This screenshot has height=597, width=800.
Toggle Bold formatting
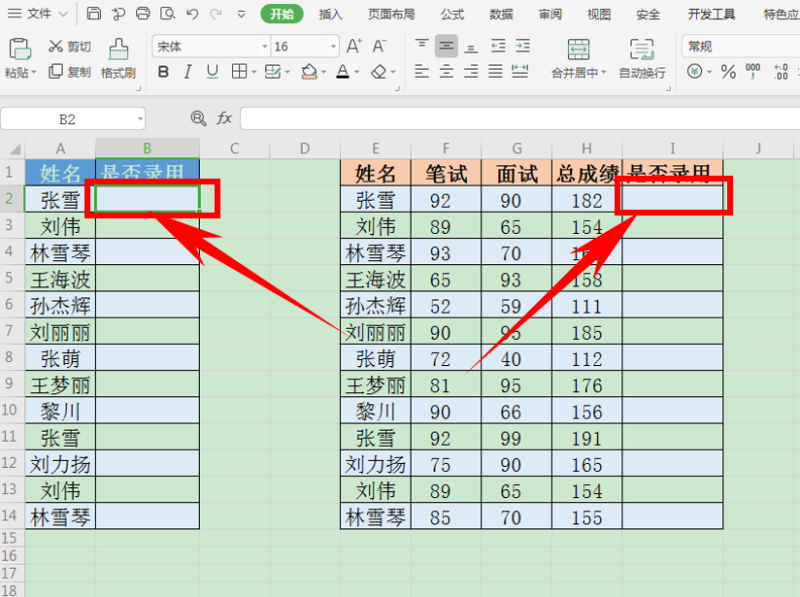pos(163,72)
